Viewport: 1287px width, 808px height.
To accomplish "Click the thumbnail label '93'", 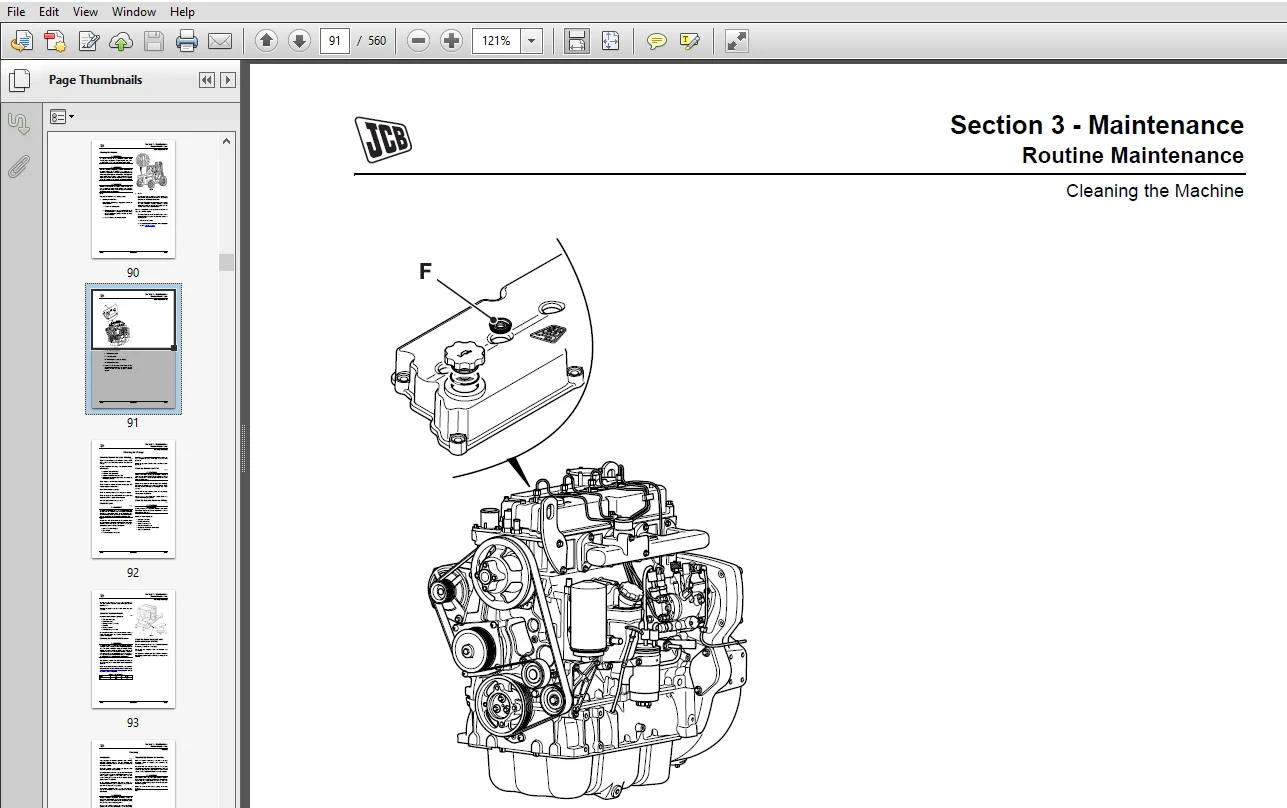I will 133,723.
